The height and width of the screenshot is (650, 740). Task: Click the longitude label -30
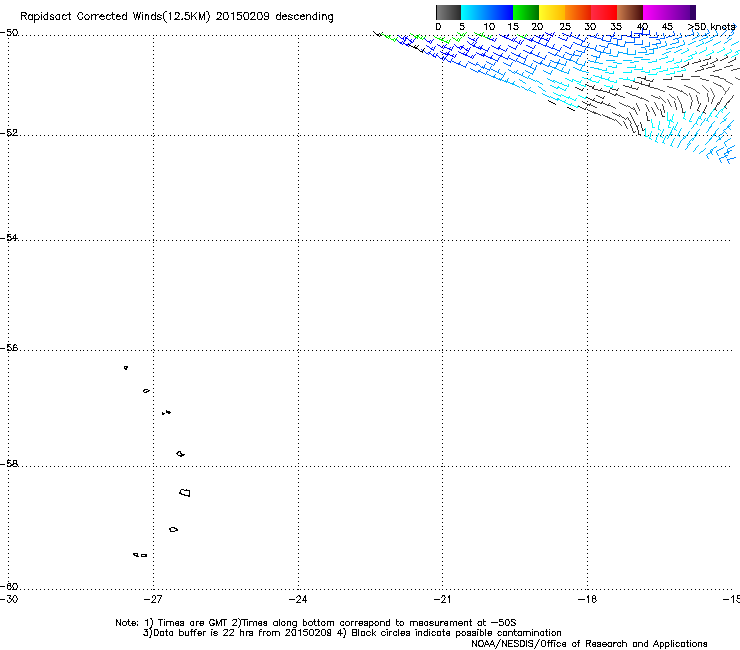coord(9,599)
